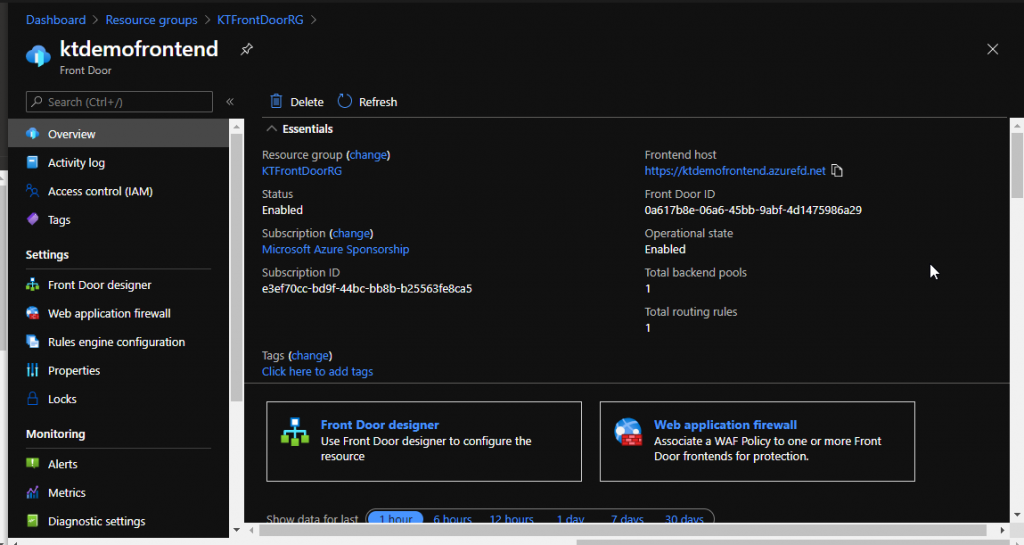Open the ktdemofrontend.azurefd.net link

(735, 171)
